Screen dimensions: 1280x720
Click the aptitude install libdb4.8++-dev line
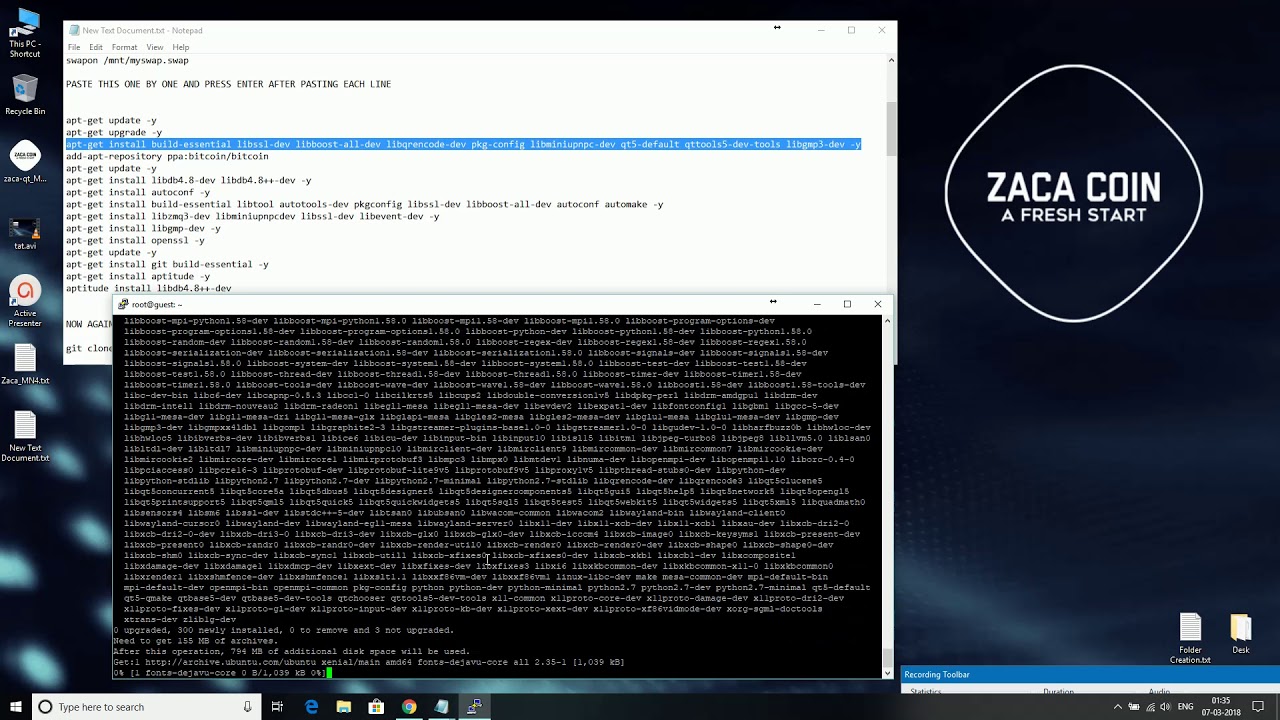148,288
